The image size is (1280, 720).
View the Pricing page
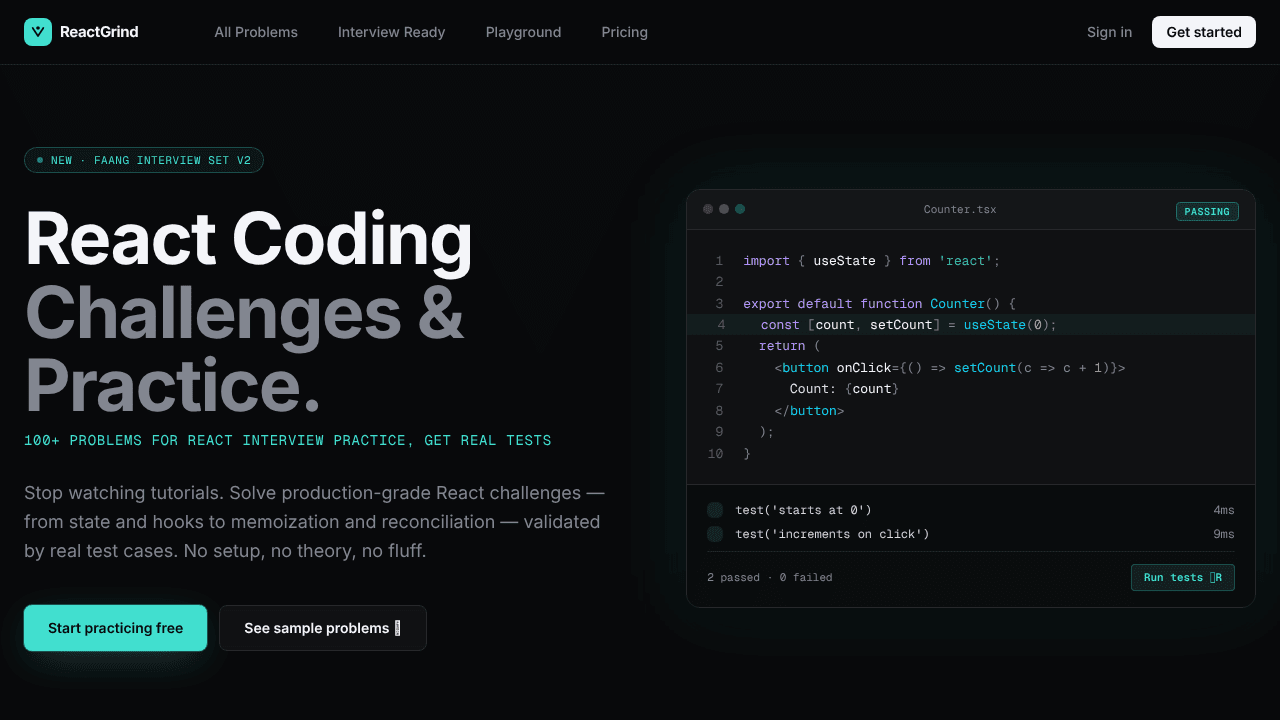tap(625, 32)
